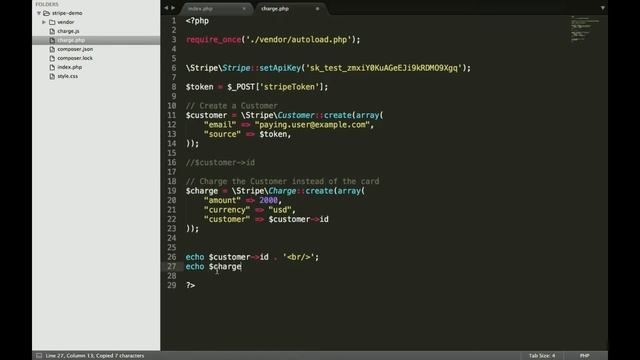Click line number 19 in gutter
This screenshot has width=640, height=360.
pos(172,191)
